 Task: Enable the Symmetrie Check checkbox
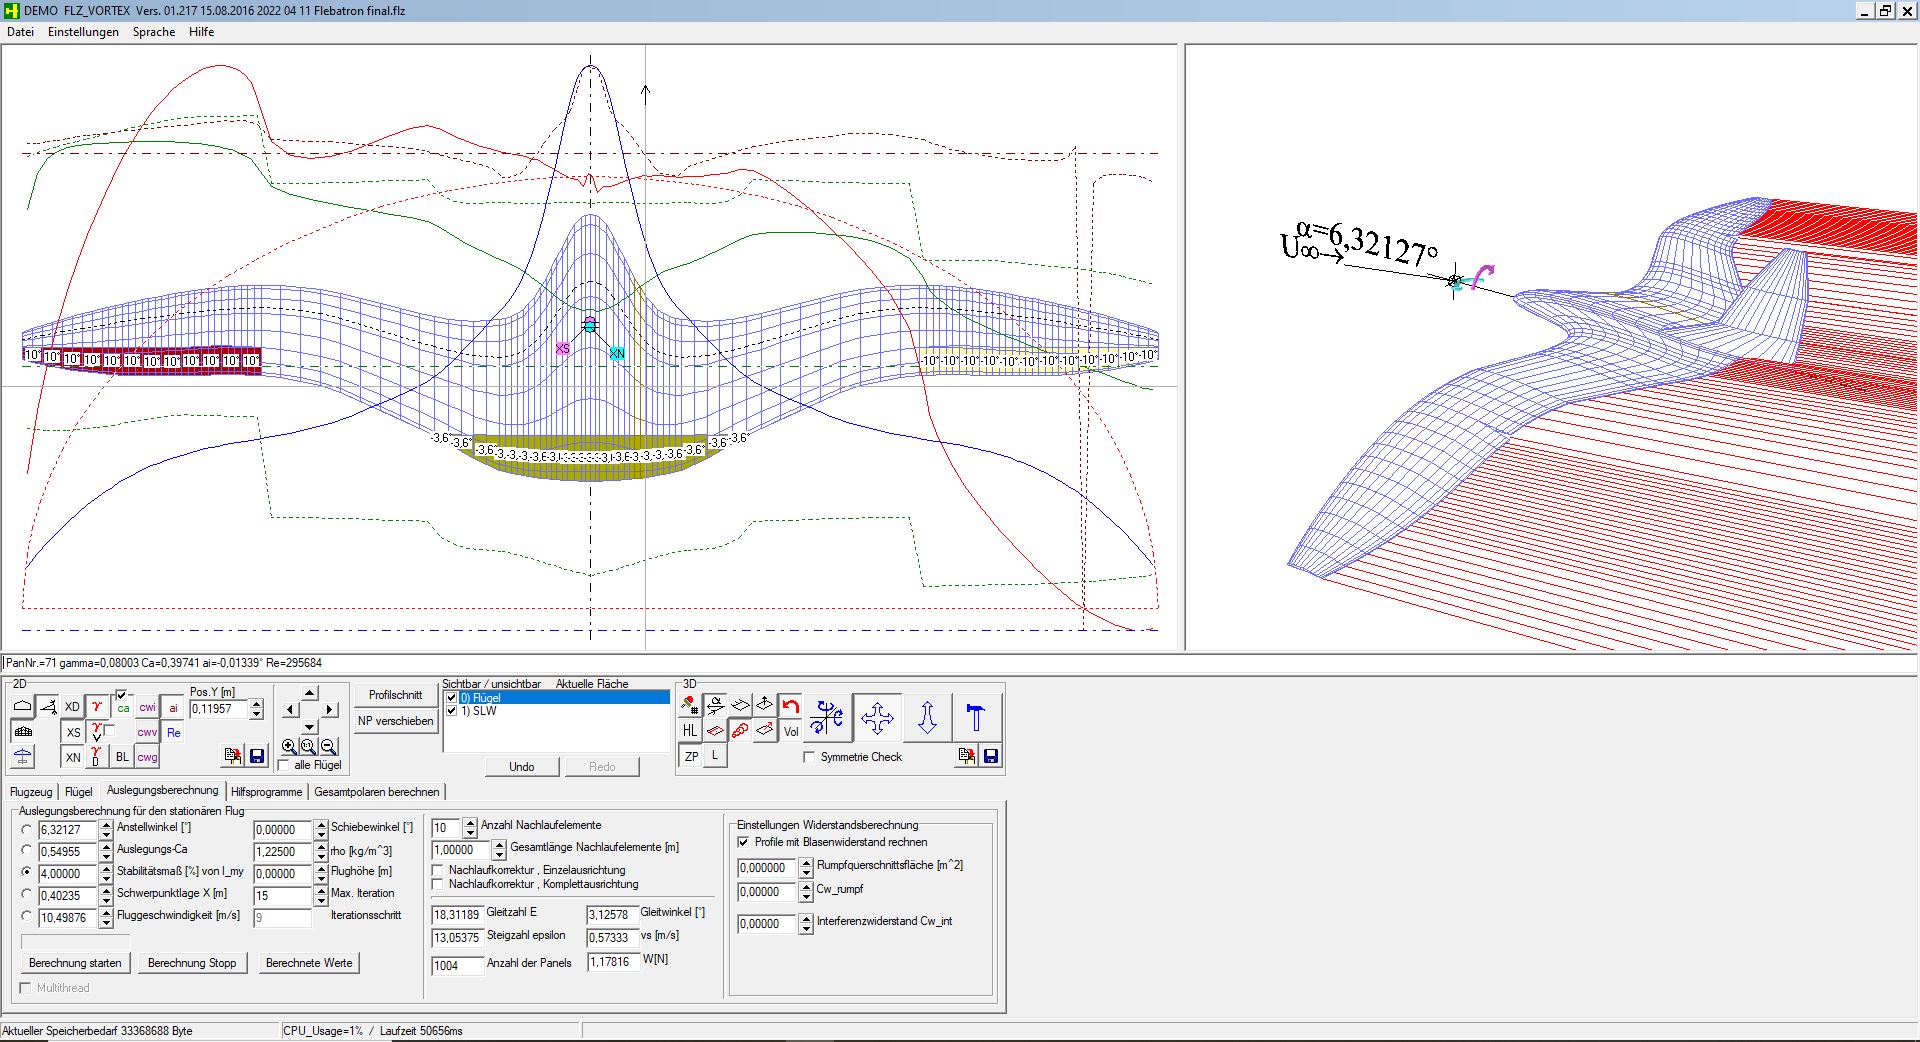click(809, 757)
